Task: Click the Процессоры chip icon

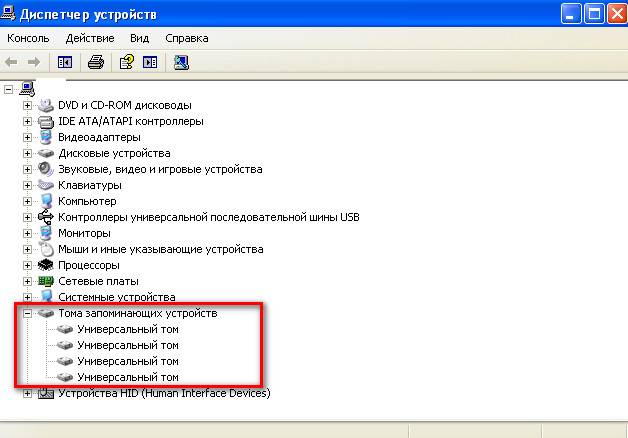Action: (x=46, y=265)
